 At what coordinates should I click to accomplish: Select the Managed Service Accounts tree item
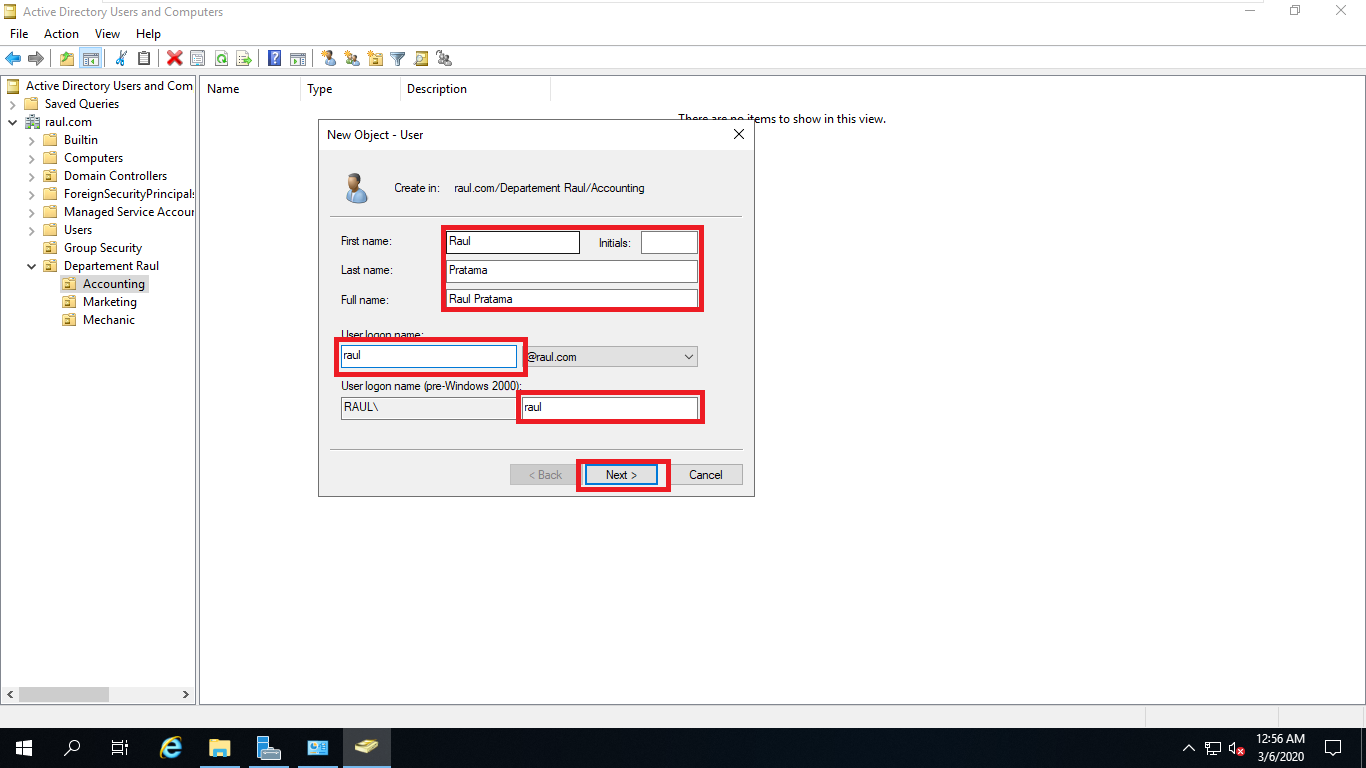[128, 212]
